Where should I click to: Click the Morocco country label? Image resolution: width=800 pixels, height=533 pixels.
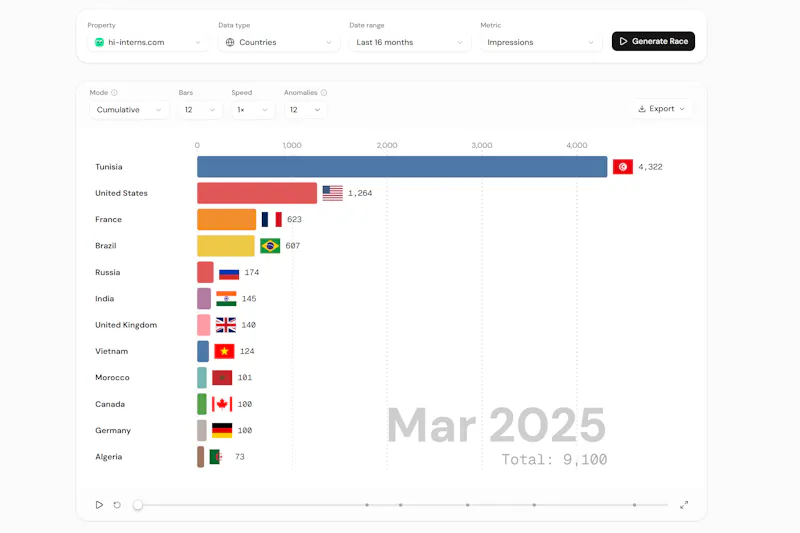[112, 378]
